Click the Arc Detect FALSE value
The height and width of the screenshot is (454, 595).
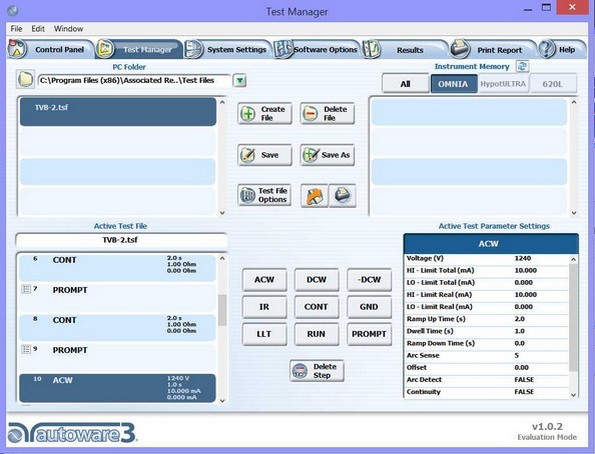(x=524, y=380)
